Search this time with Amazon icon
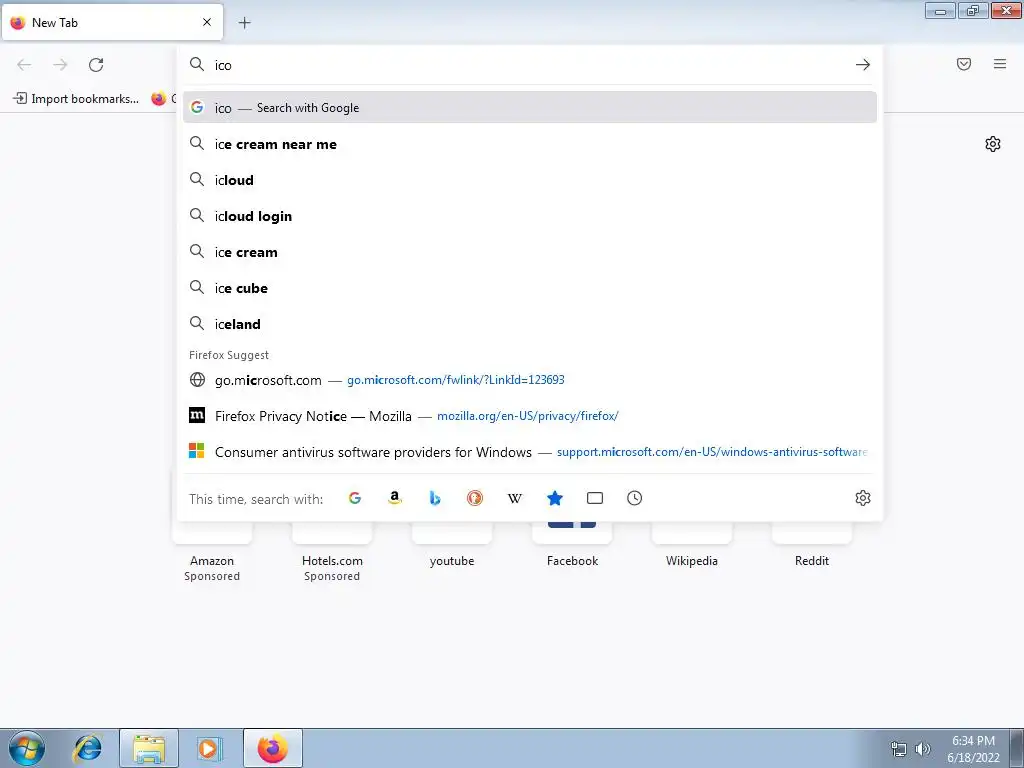 coord(394,498)
